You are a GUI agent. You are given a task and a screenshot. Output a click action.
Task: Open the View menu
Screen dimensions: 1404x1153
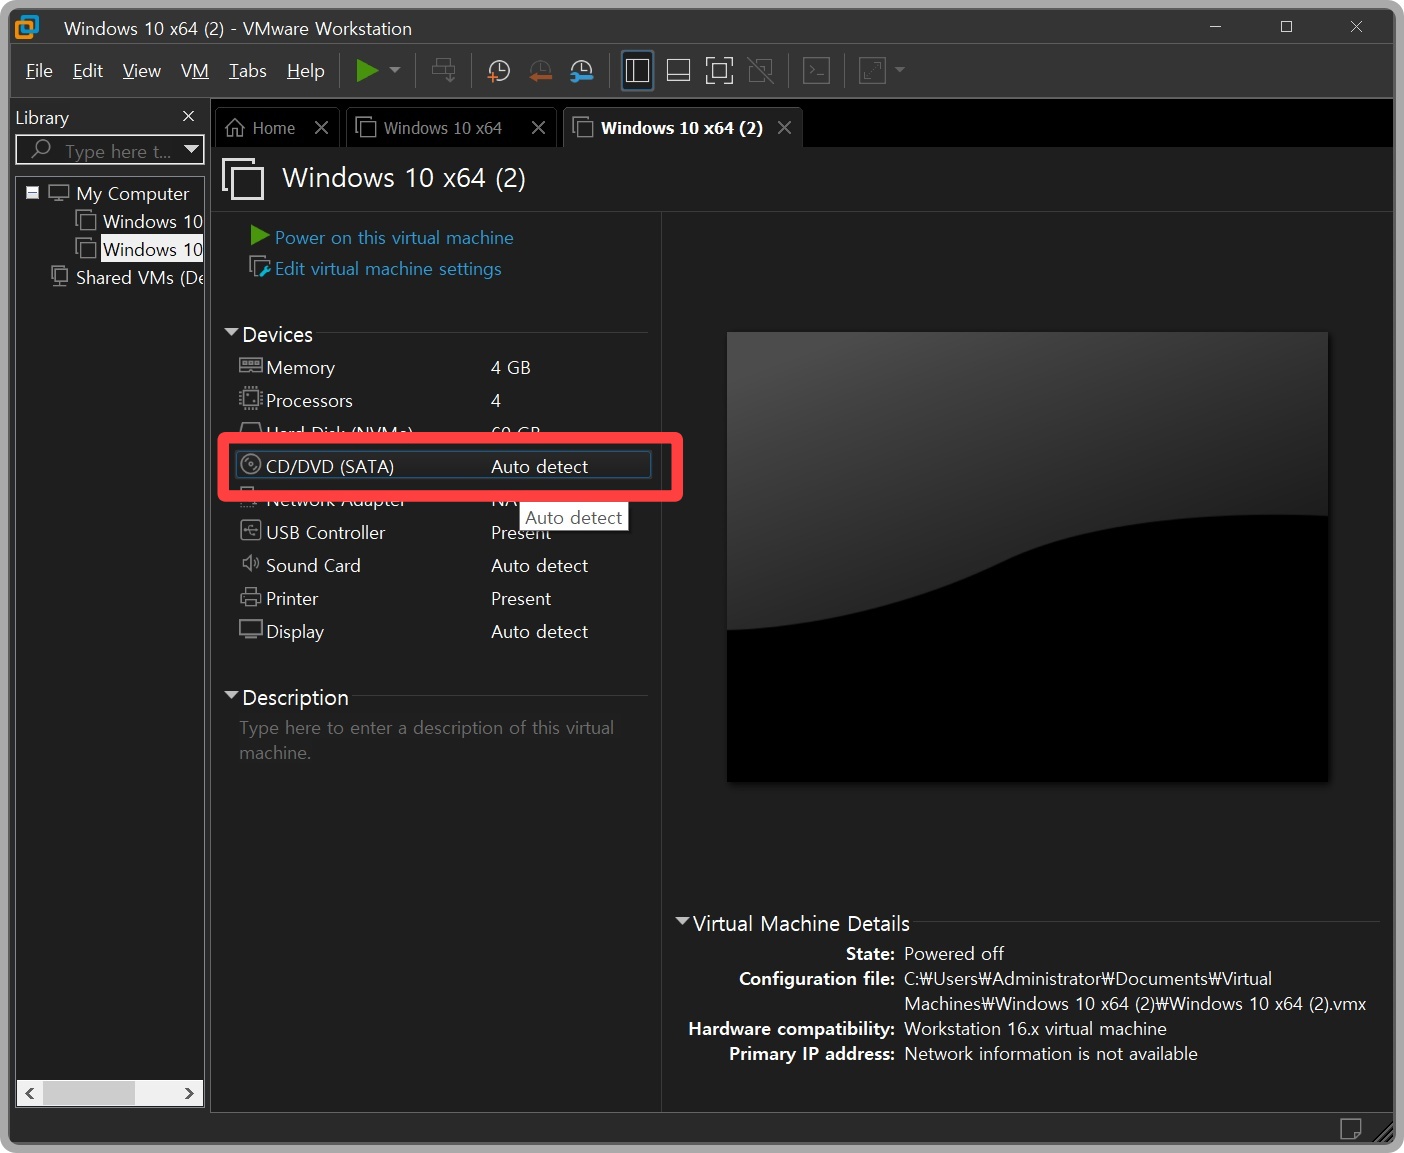point(142,70)
